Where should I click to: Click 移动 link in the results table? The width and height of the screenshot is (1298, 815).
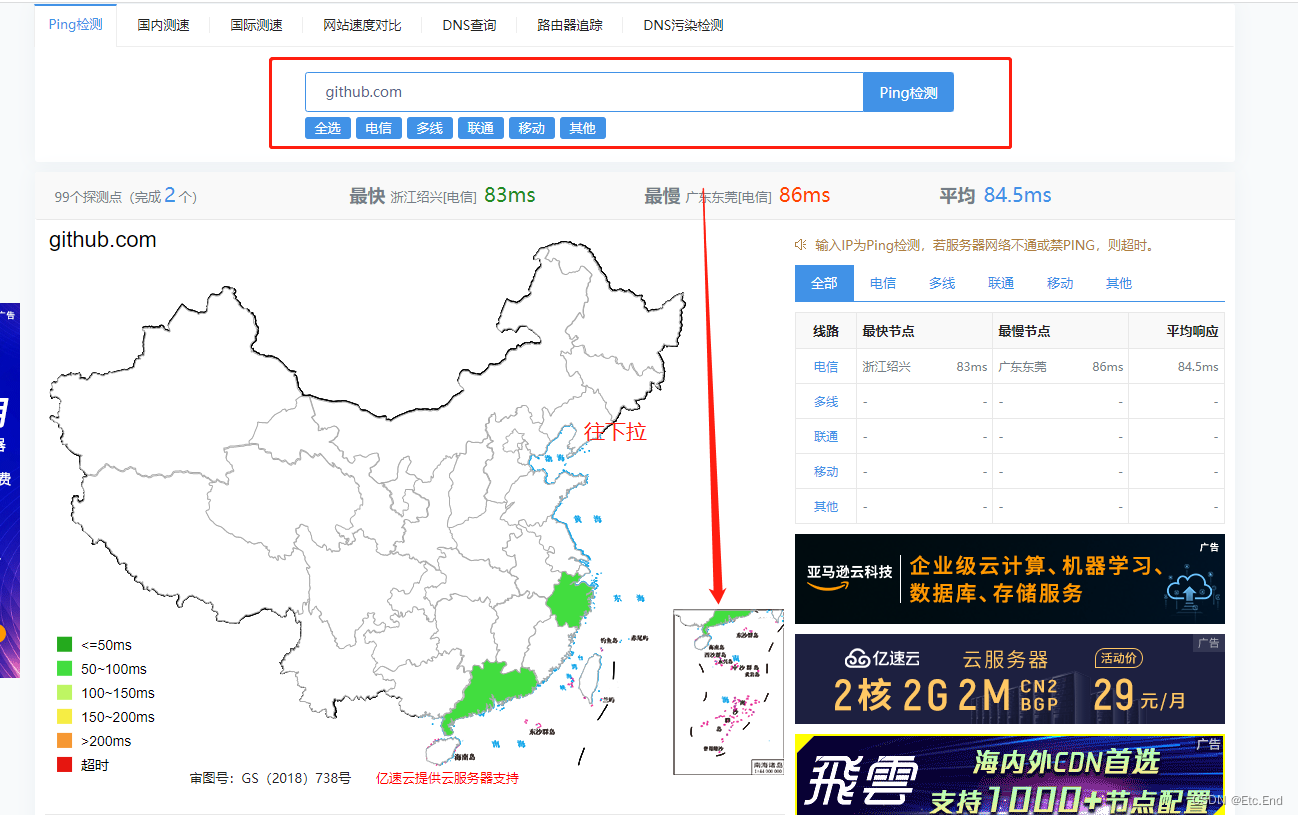(826, 472)
